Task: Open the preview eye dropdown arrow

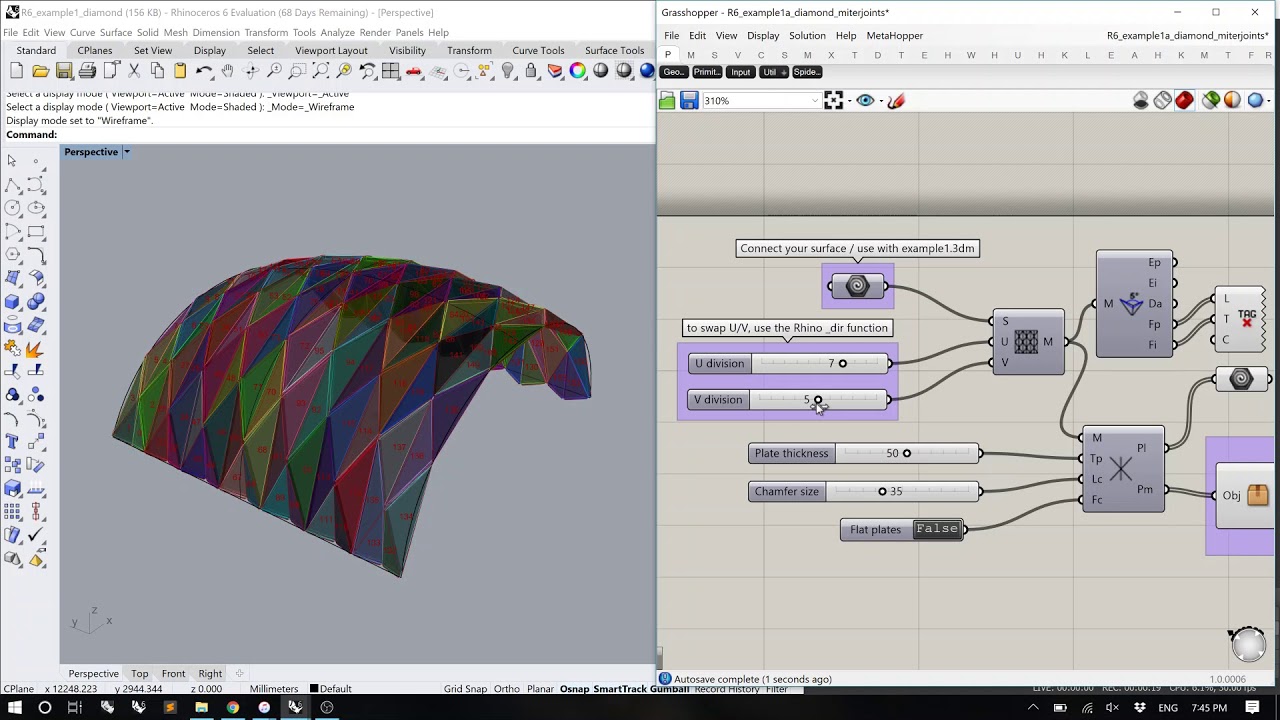Action: click(x=880, y=101)
